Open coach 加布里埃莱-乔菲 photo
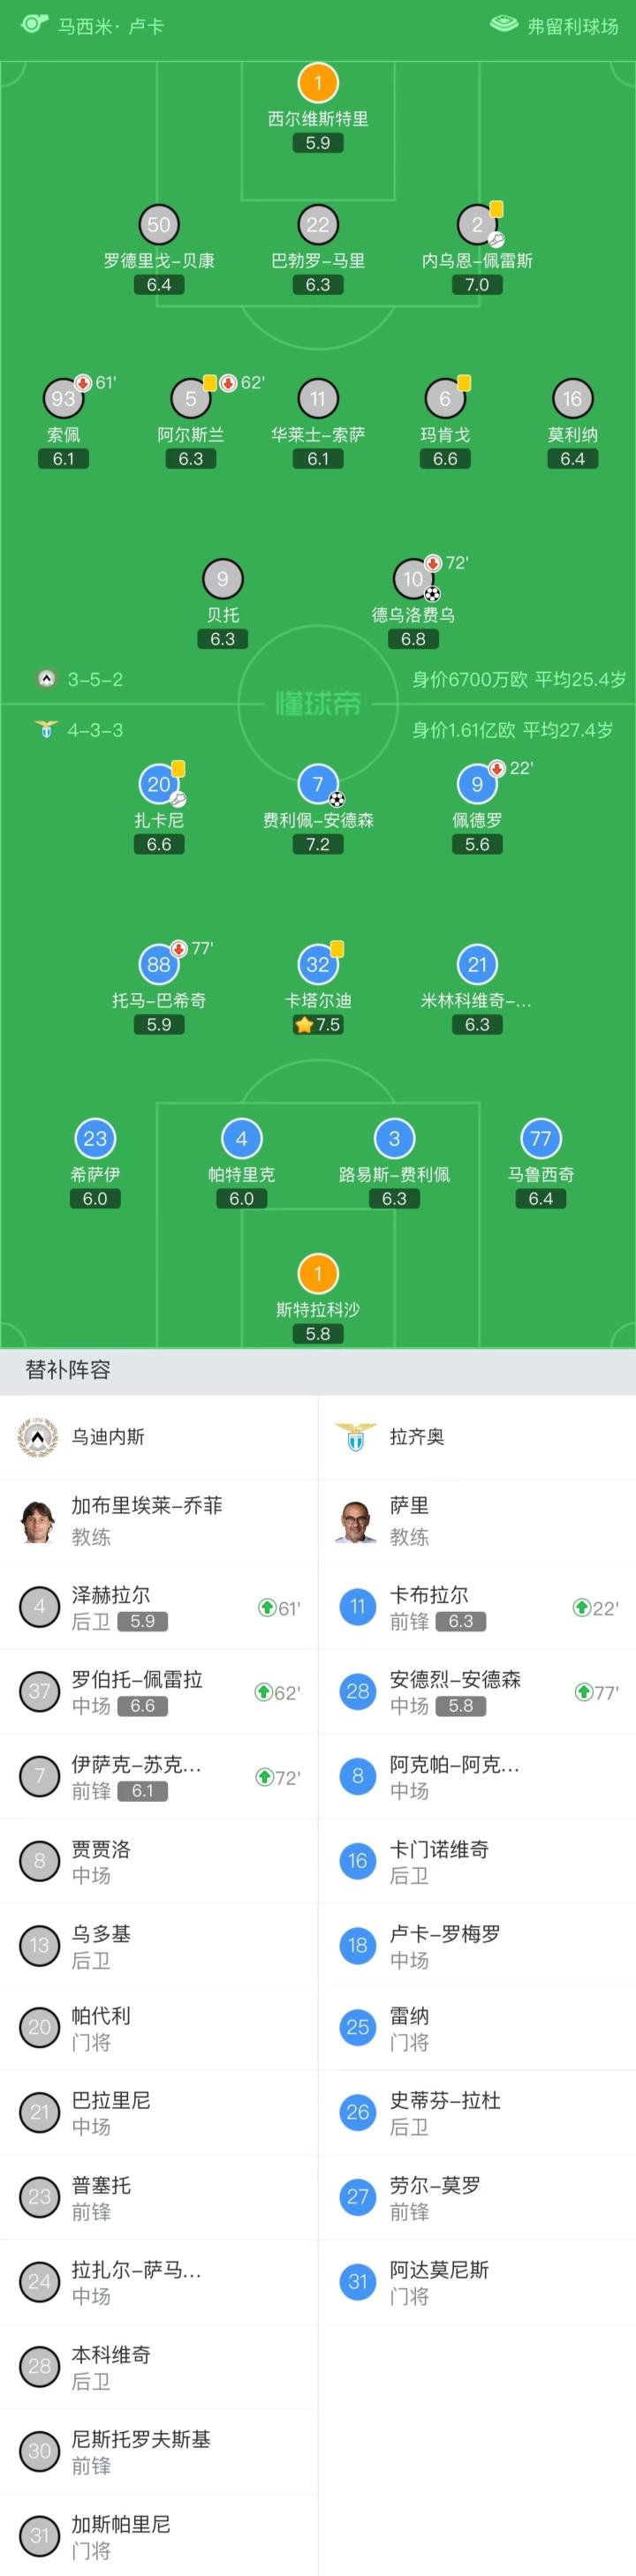Image resolution: width=636 pixels, height=2576 pixels. tap(38, 1521)
